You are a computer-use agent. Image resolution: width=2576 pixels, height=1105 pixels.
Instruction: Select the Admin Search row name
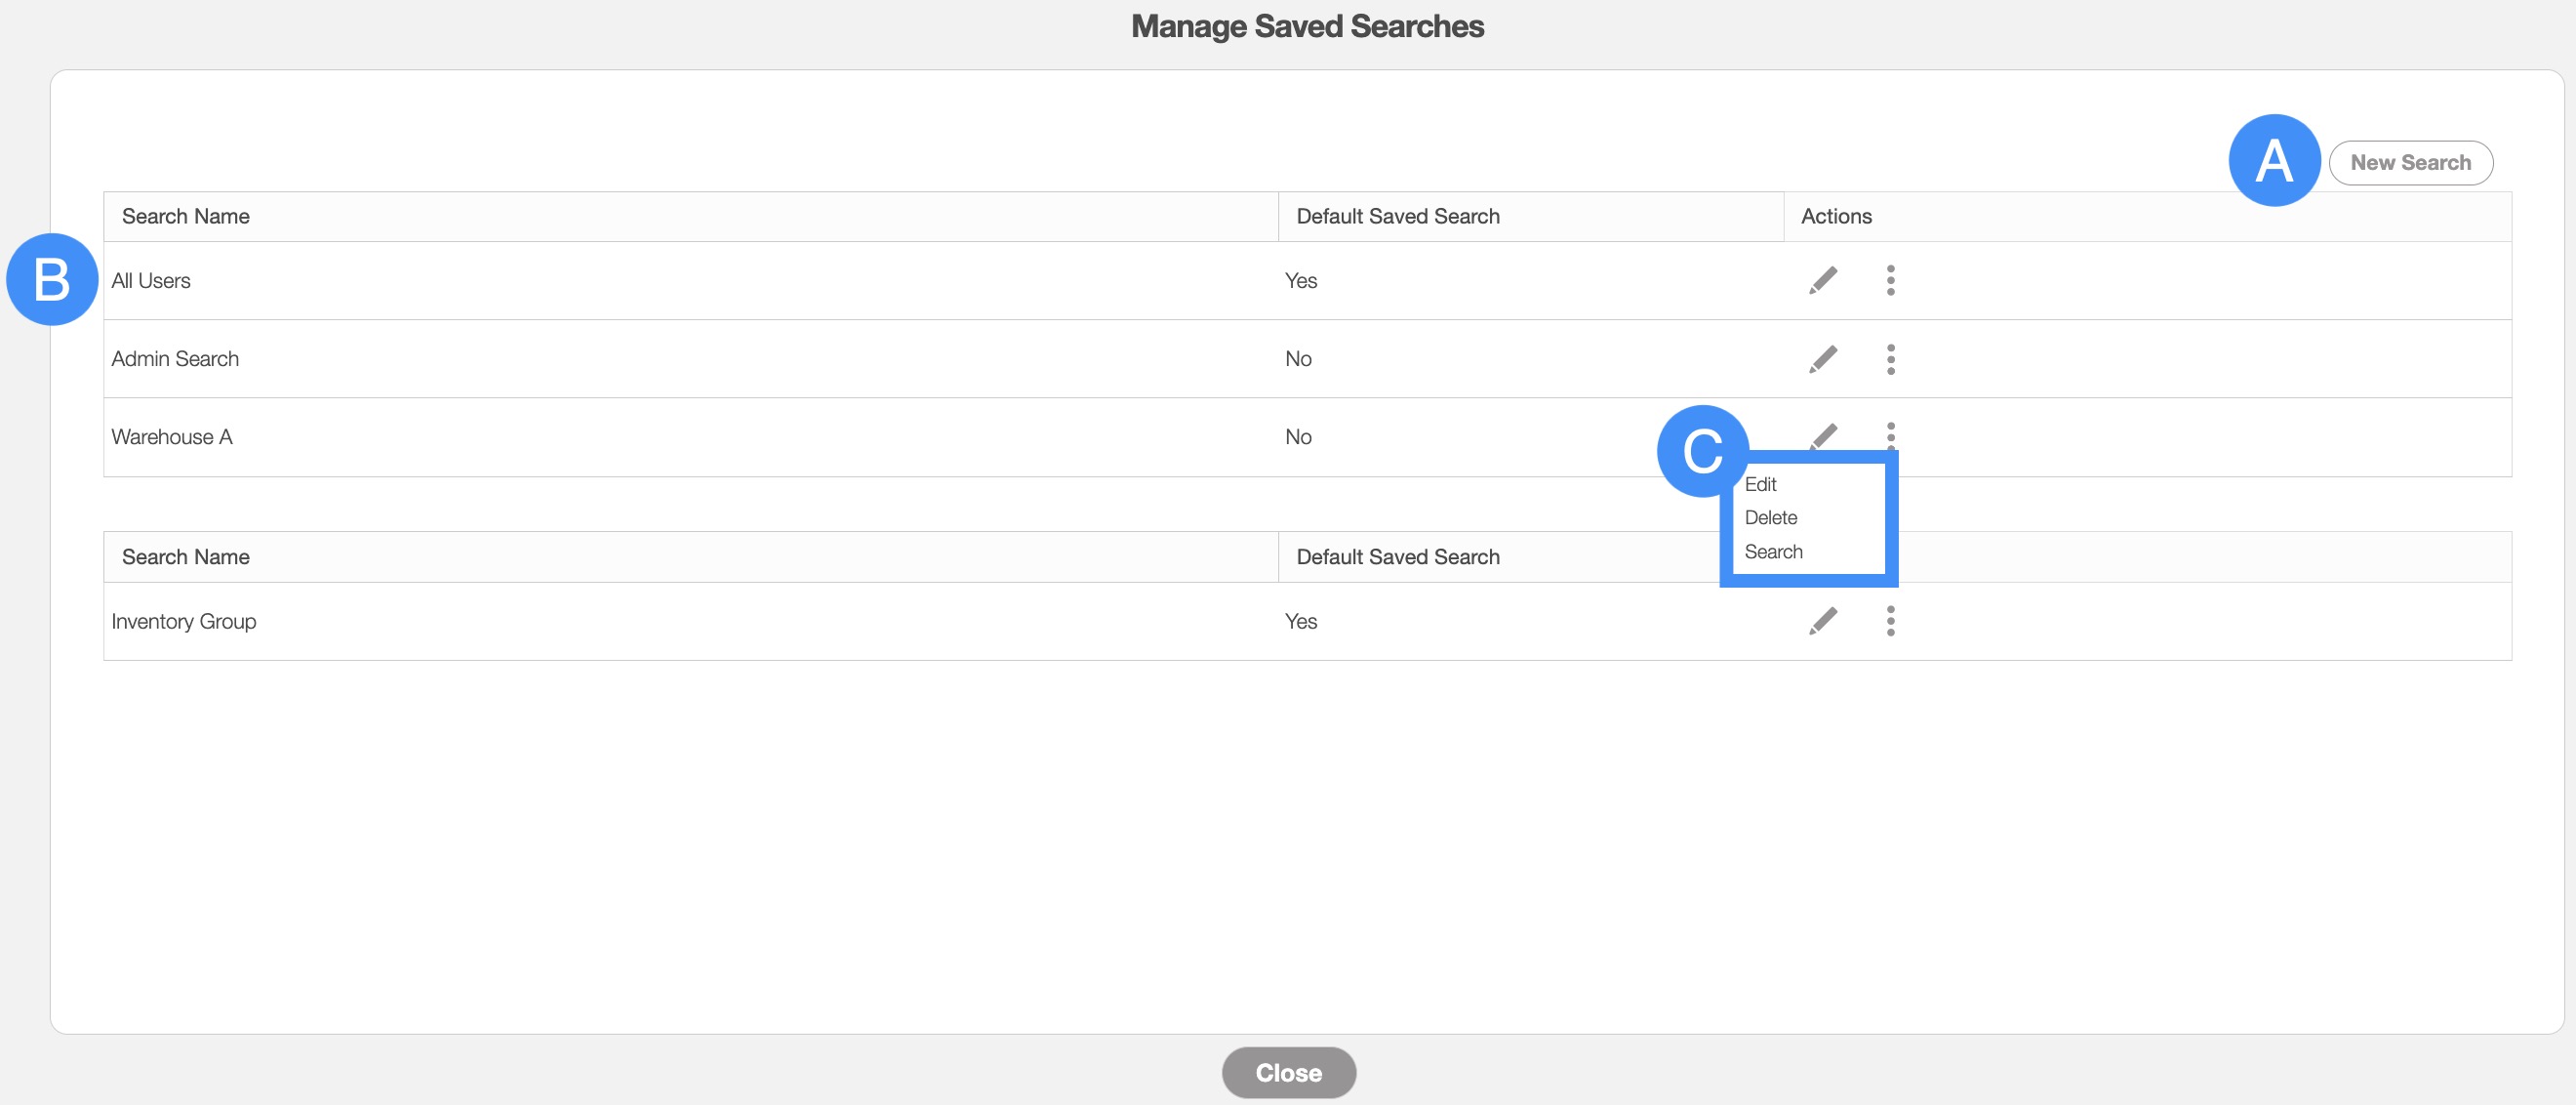(x=175, y=359)
